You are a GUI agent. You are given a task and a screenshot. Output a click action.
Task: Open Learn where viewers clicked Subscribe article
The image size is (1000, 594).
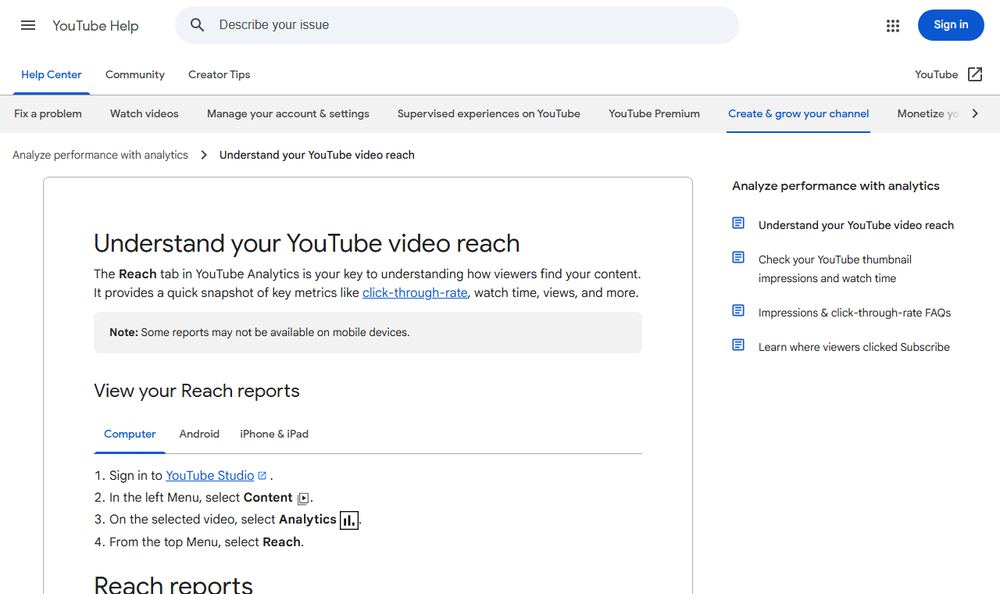click(x=854, y=347)
